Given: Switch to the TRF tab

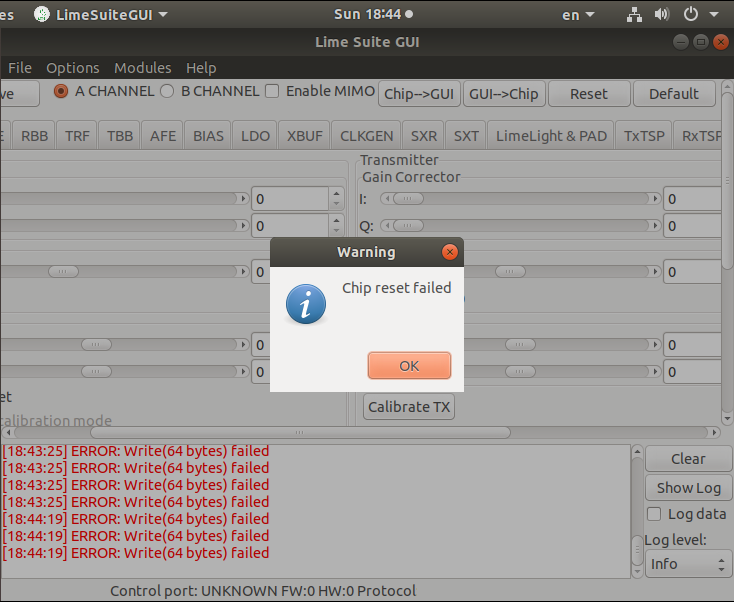Looking at the screenshot, I should pyautogui.click(x=77, y=136).
